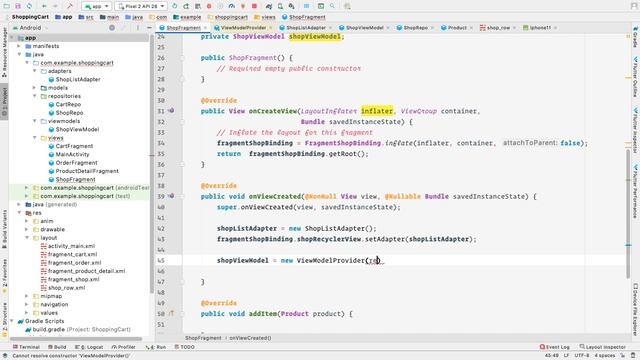Click the project panel locate target icon
The width and height of the screenshot is (640, 360).
112,28
